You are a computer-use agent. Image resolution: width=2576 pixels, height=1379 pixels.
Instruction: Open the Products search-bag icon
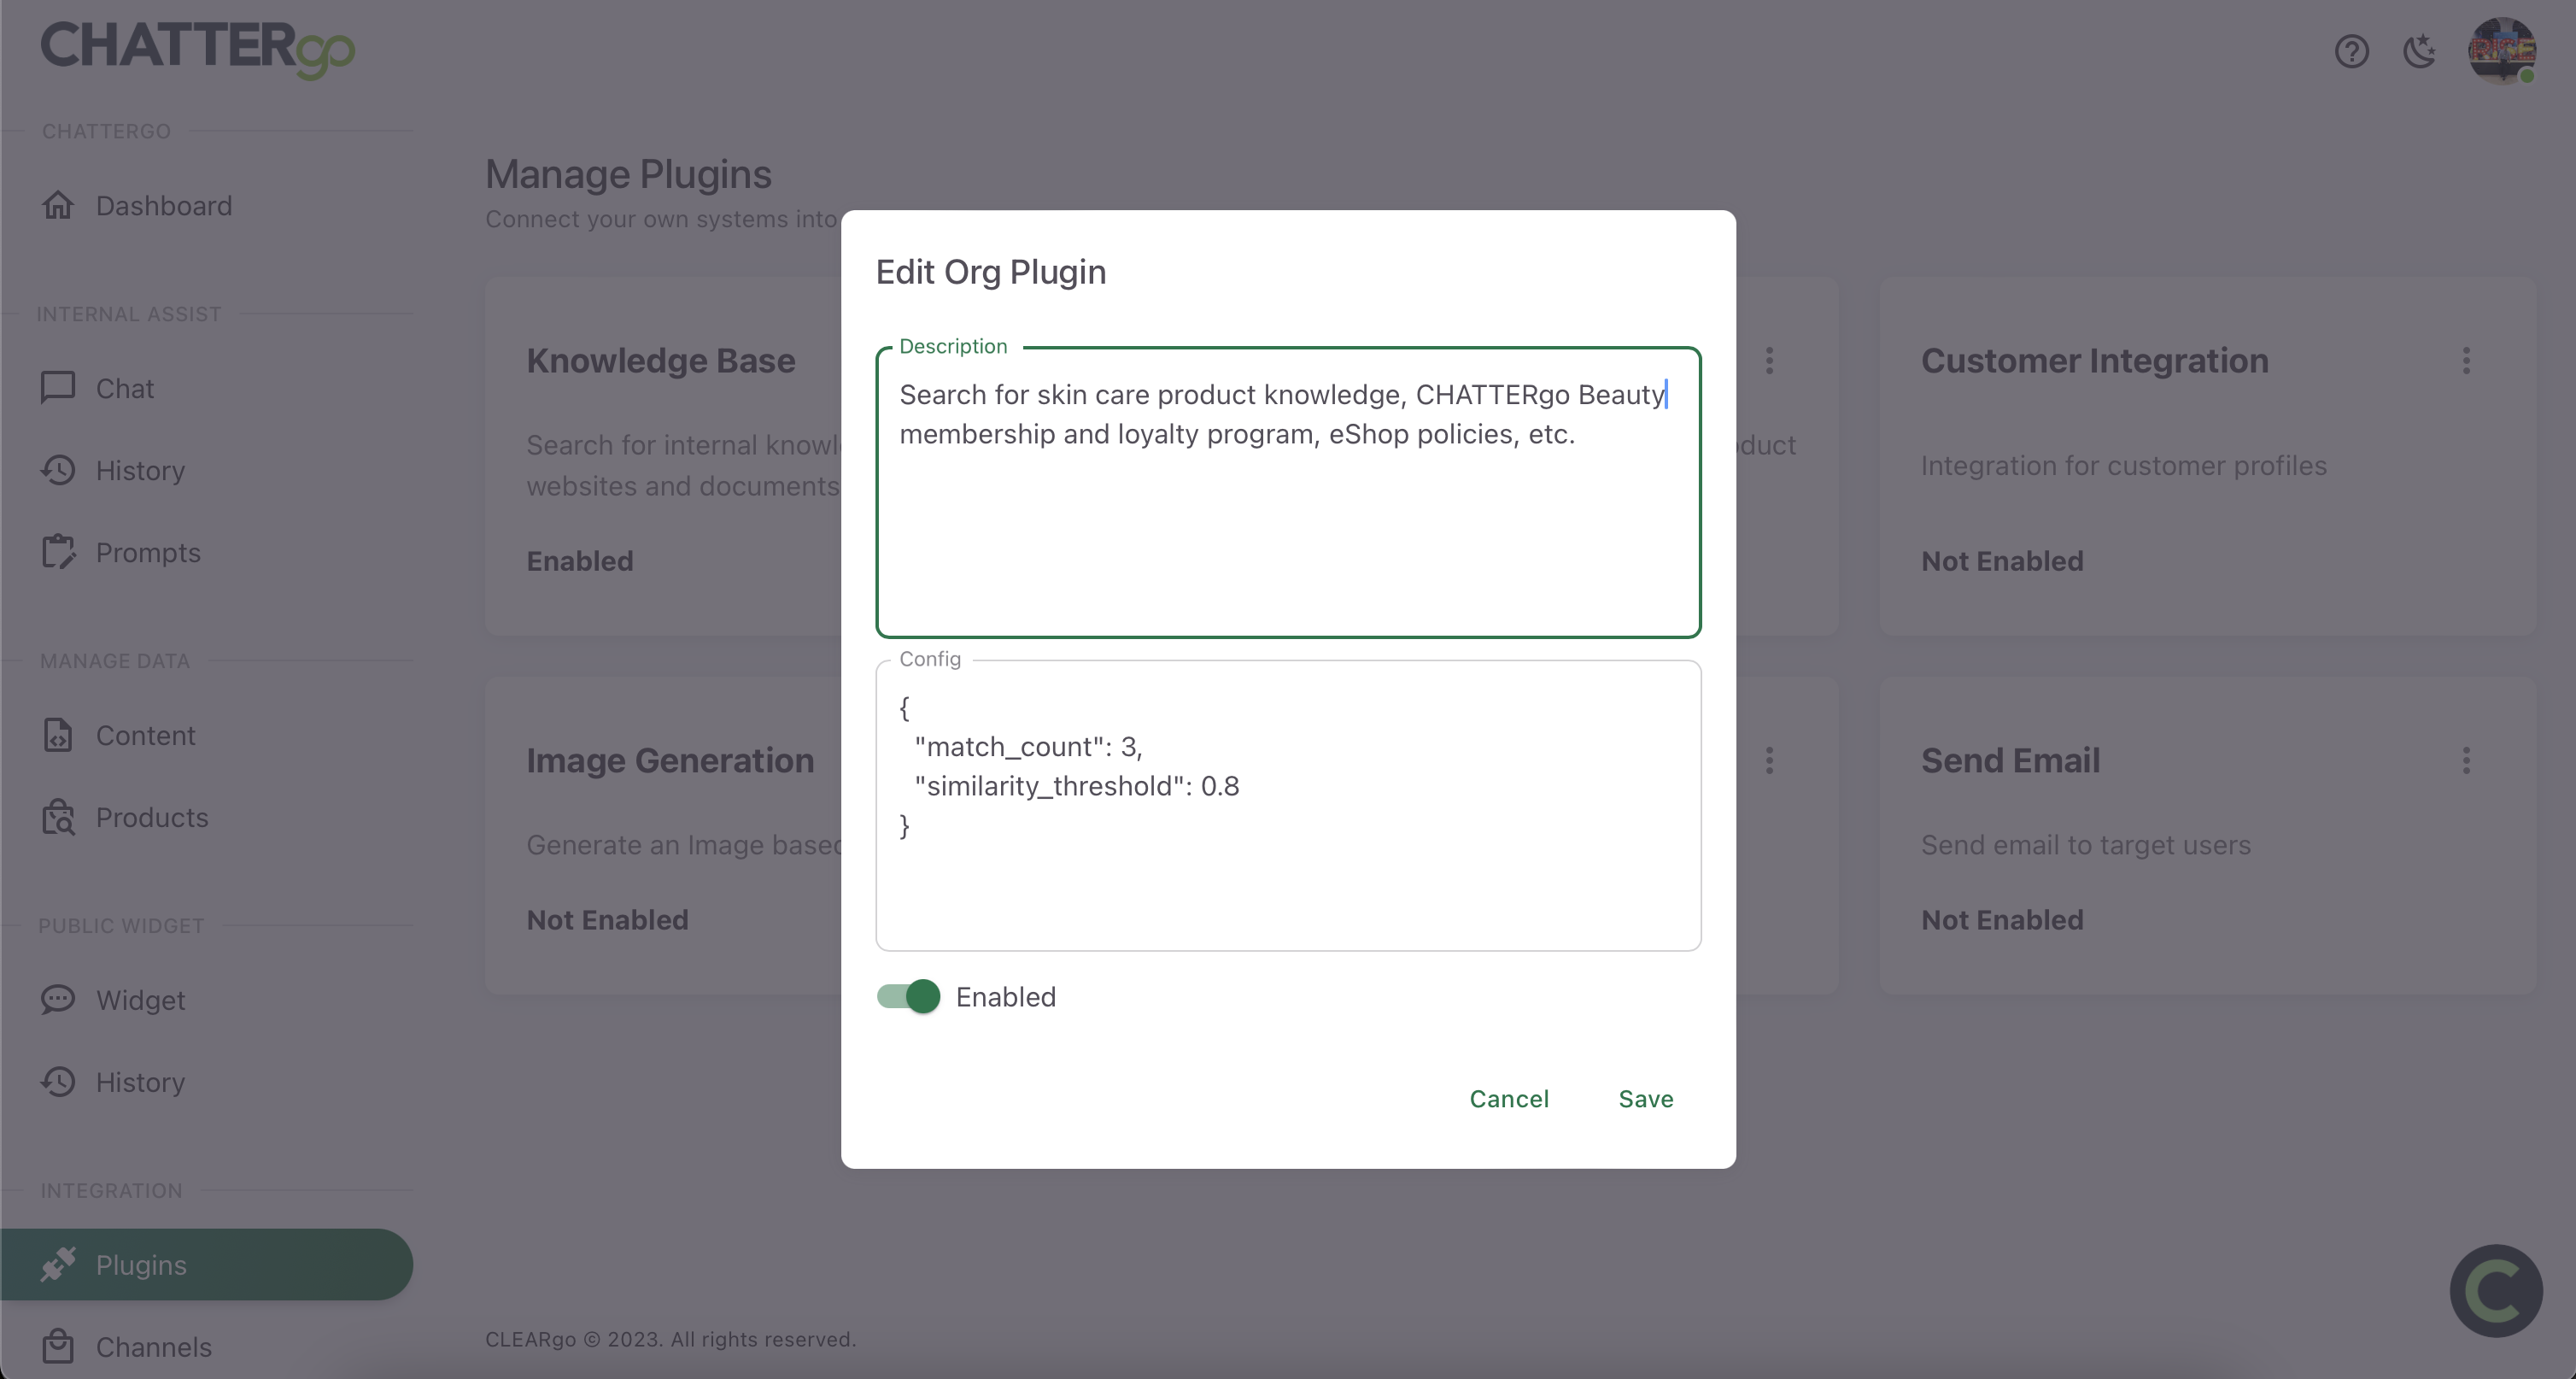[58, 817]
